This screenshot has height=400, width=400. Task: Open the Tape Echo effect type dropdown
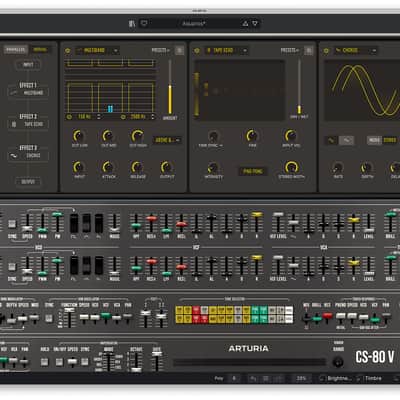[226, 51]
